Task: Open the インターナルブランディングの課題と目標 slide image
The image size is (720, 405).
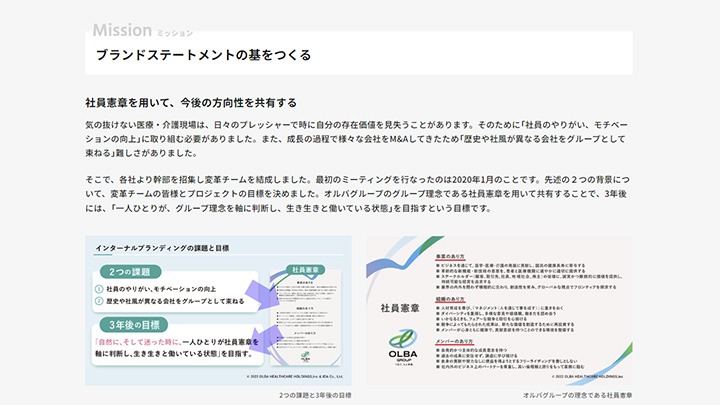Action: 219,310
